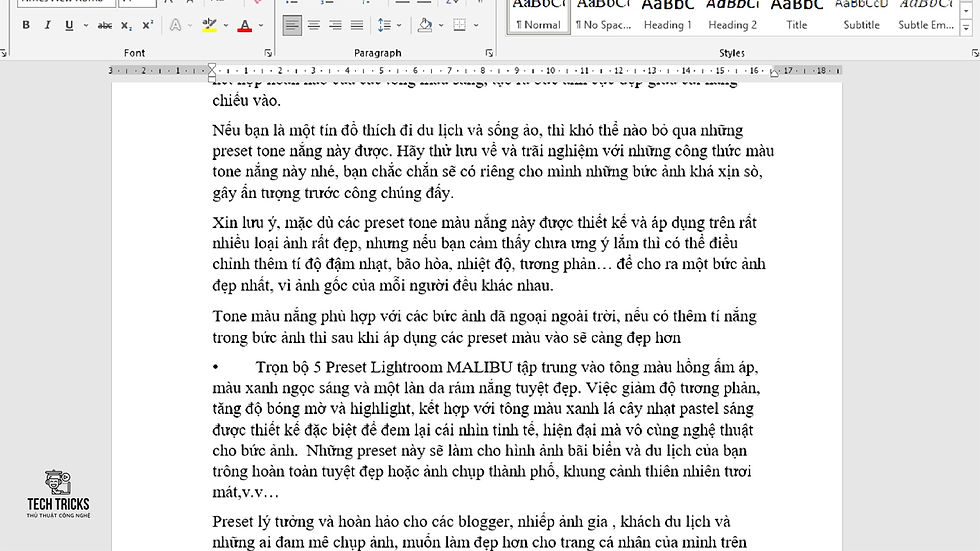
Task: Open Styles pane dialog launcher
Action: coord(975,53)
